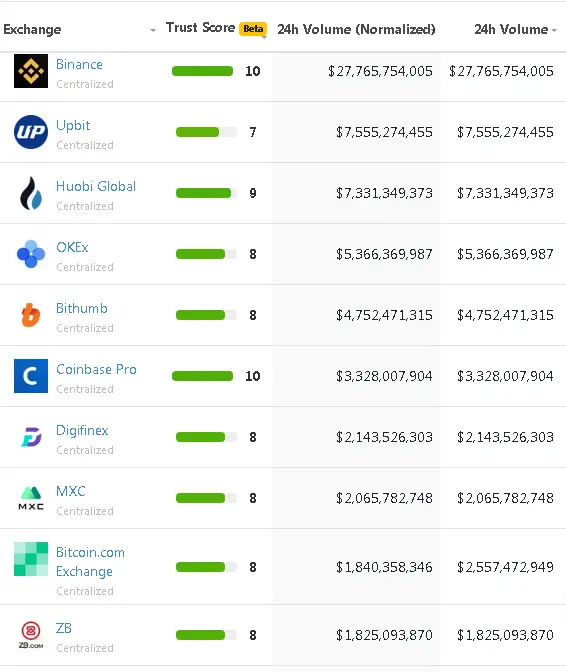
Task: Select normalized volume $1,840,358,346 for Bitcoin.com
Action: (x=384, y=567)
